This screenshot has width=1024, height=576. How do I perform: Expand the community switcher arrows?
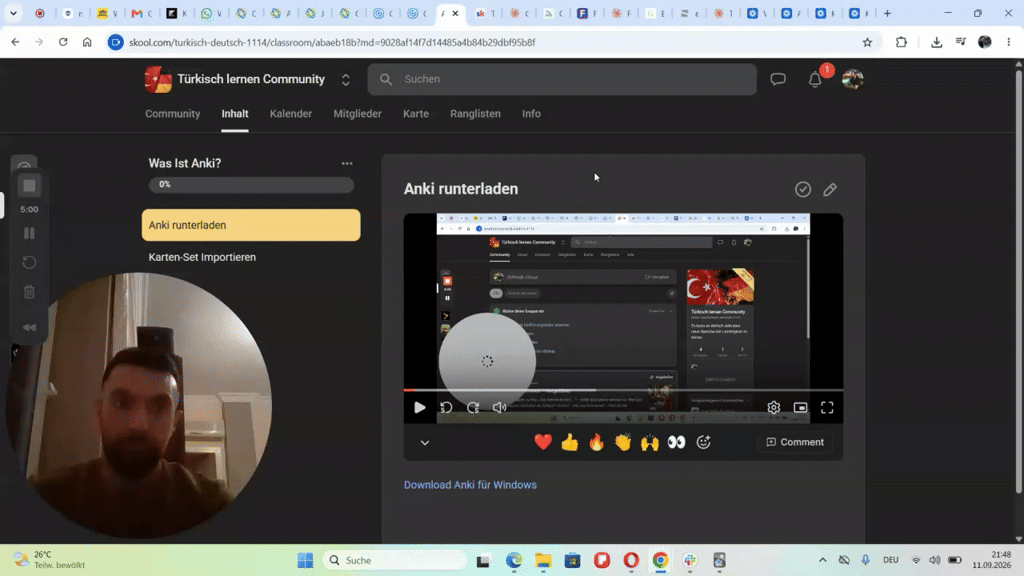[x=345, y=80]
